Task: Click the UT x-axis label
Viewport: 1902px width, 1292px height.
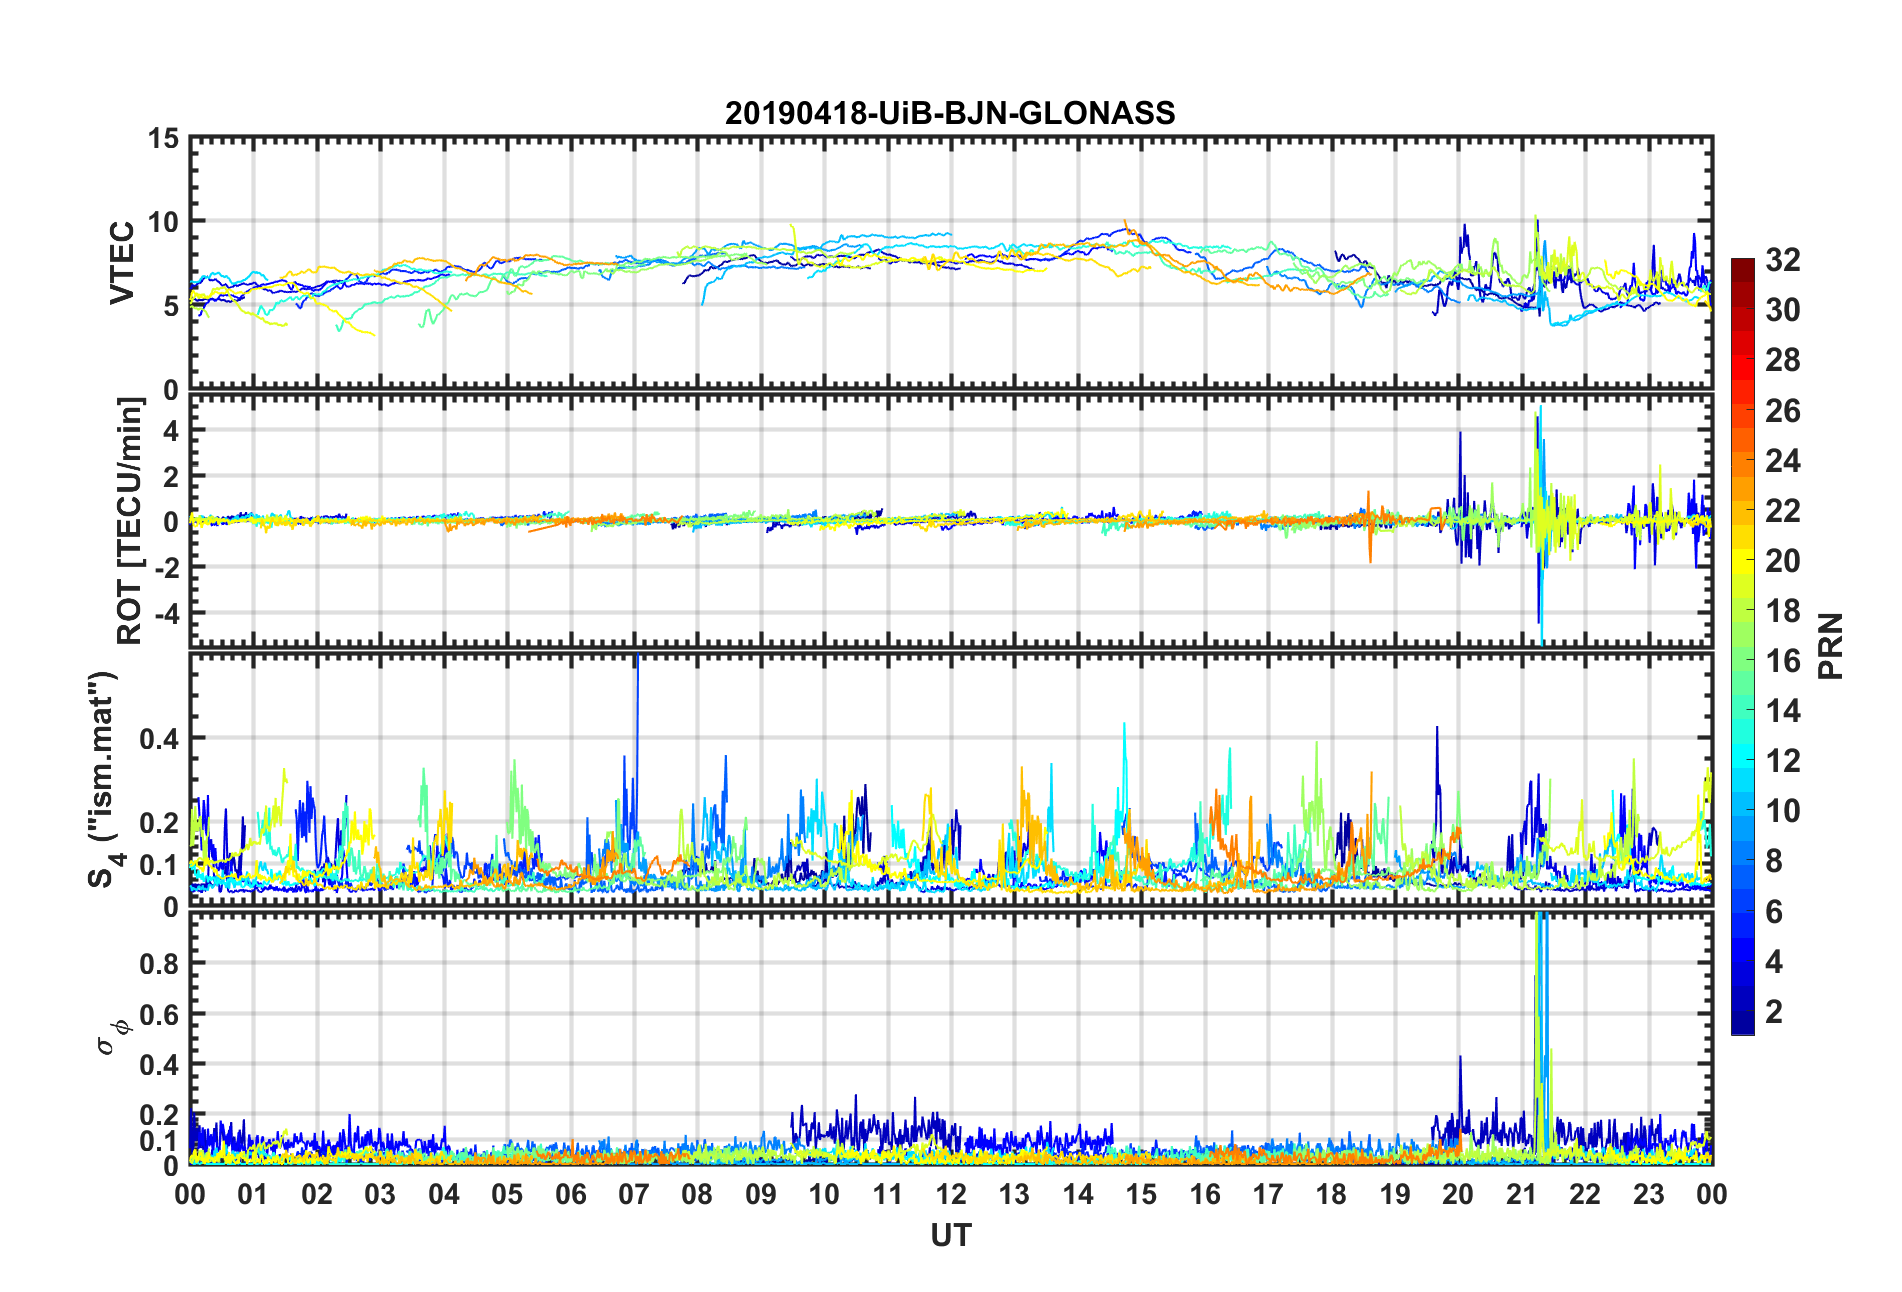Action: coord(950,1236)
